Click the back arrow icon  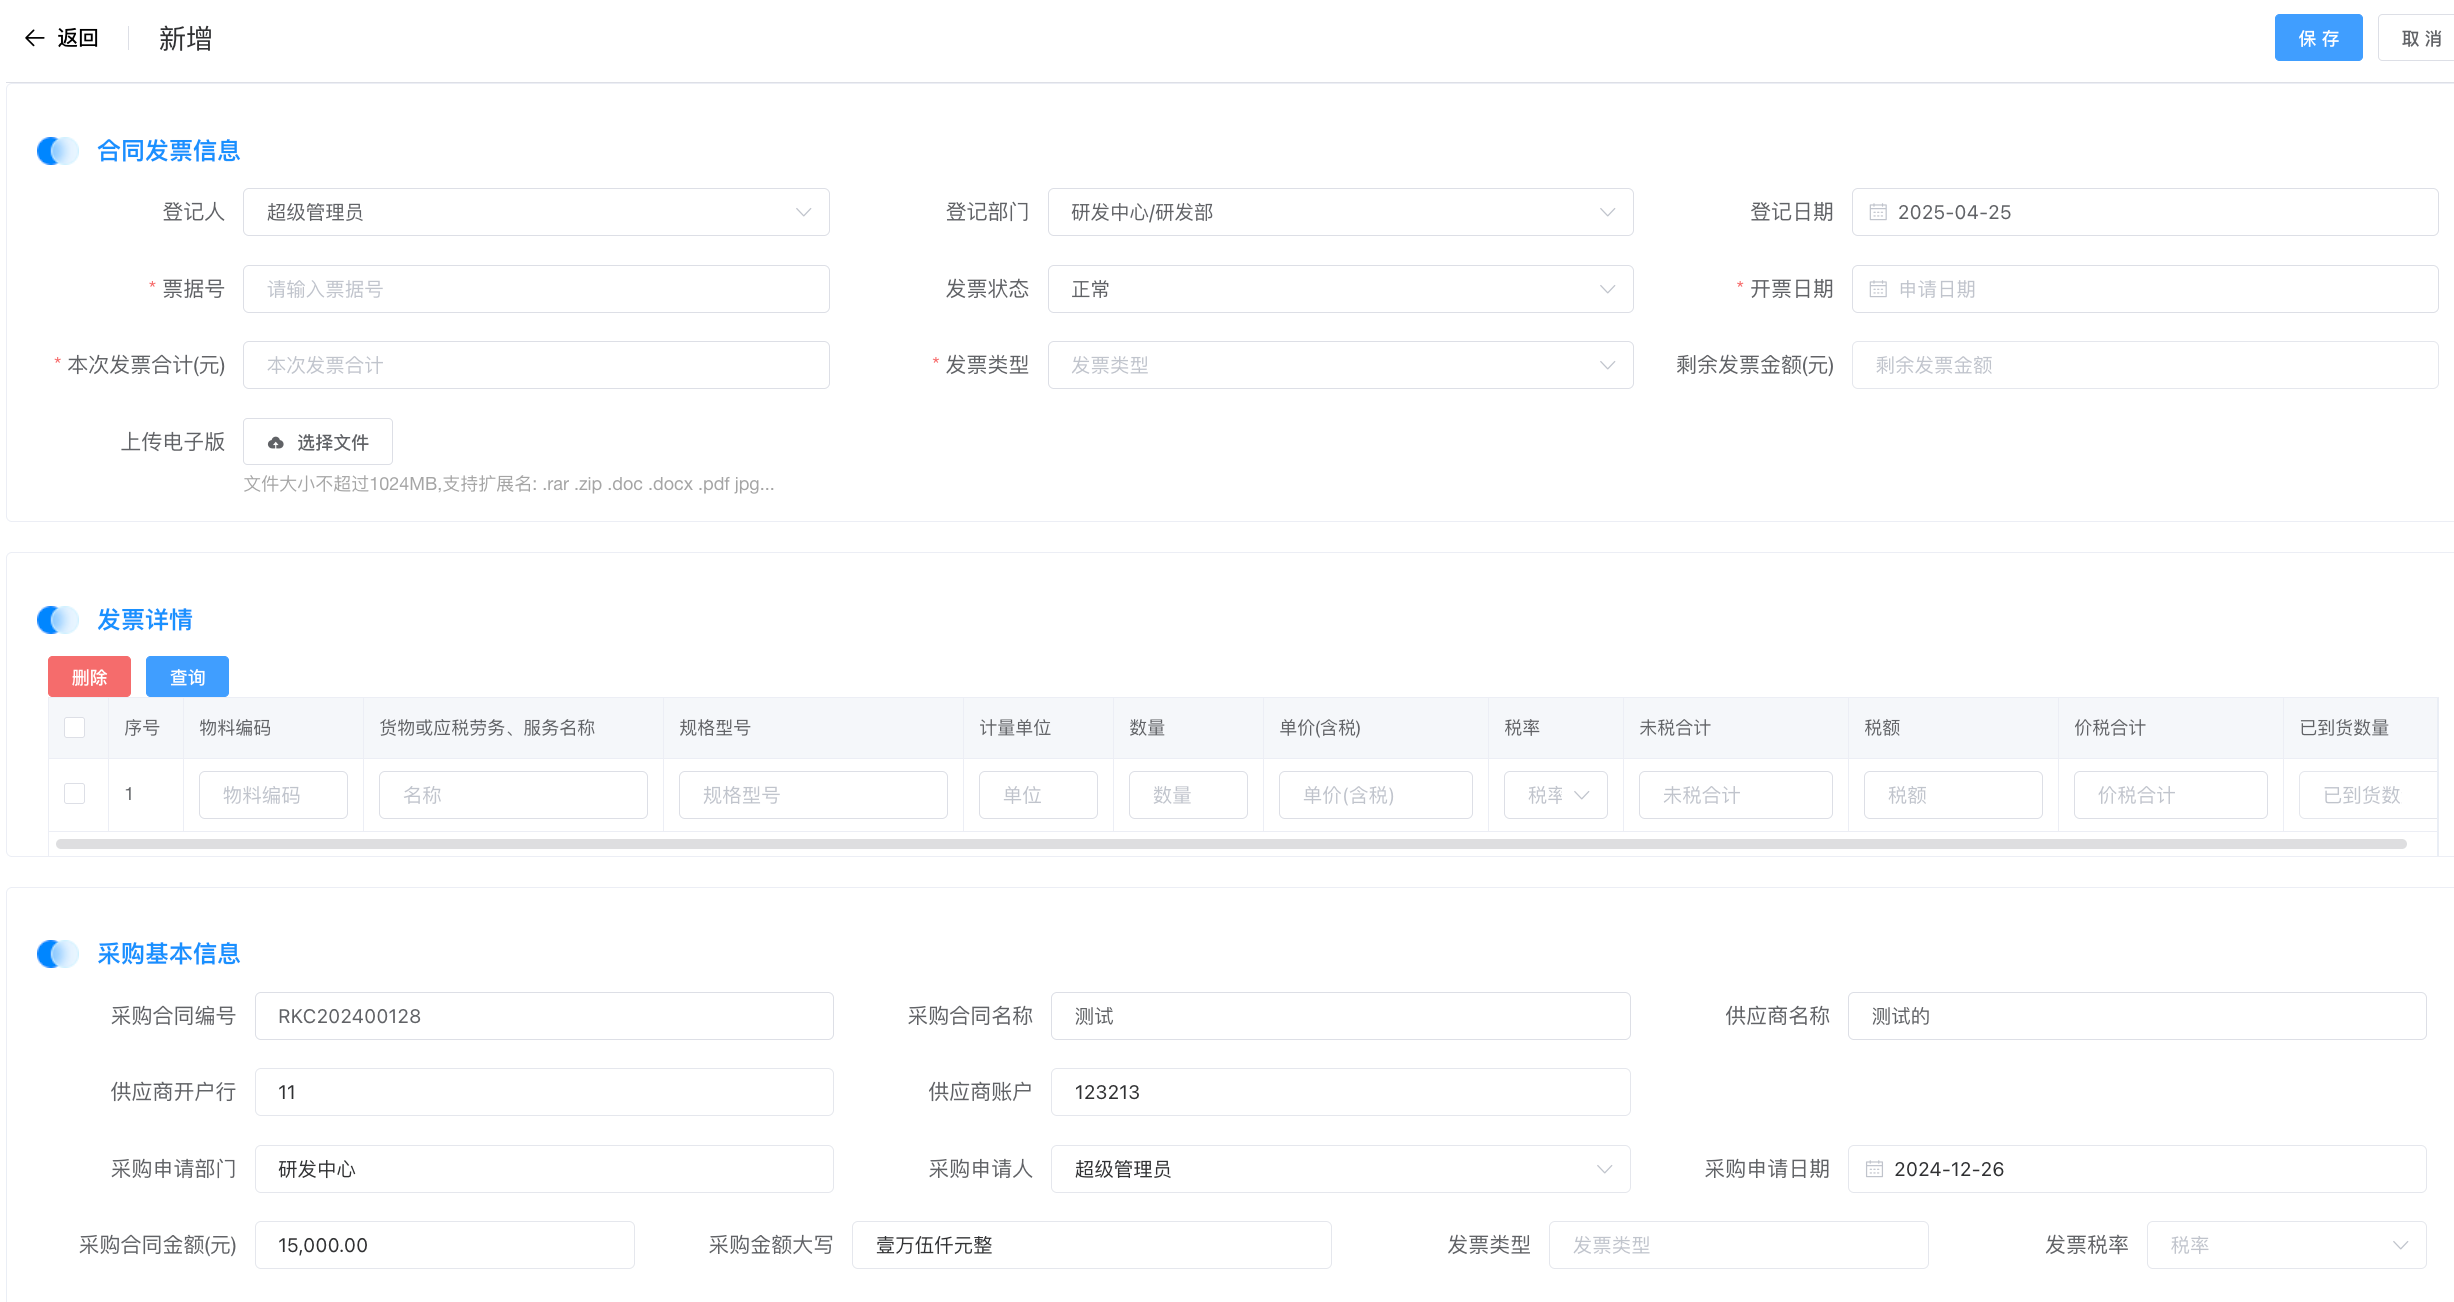click(x=34, y=38)
